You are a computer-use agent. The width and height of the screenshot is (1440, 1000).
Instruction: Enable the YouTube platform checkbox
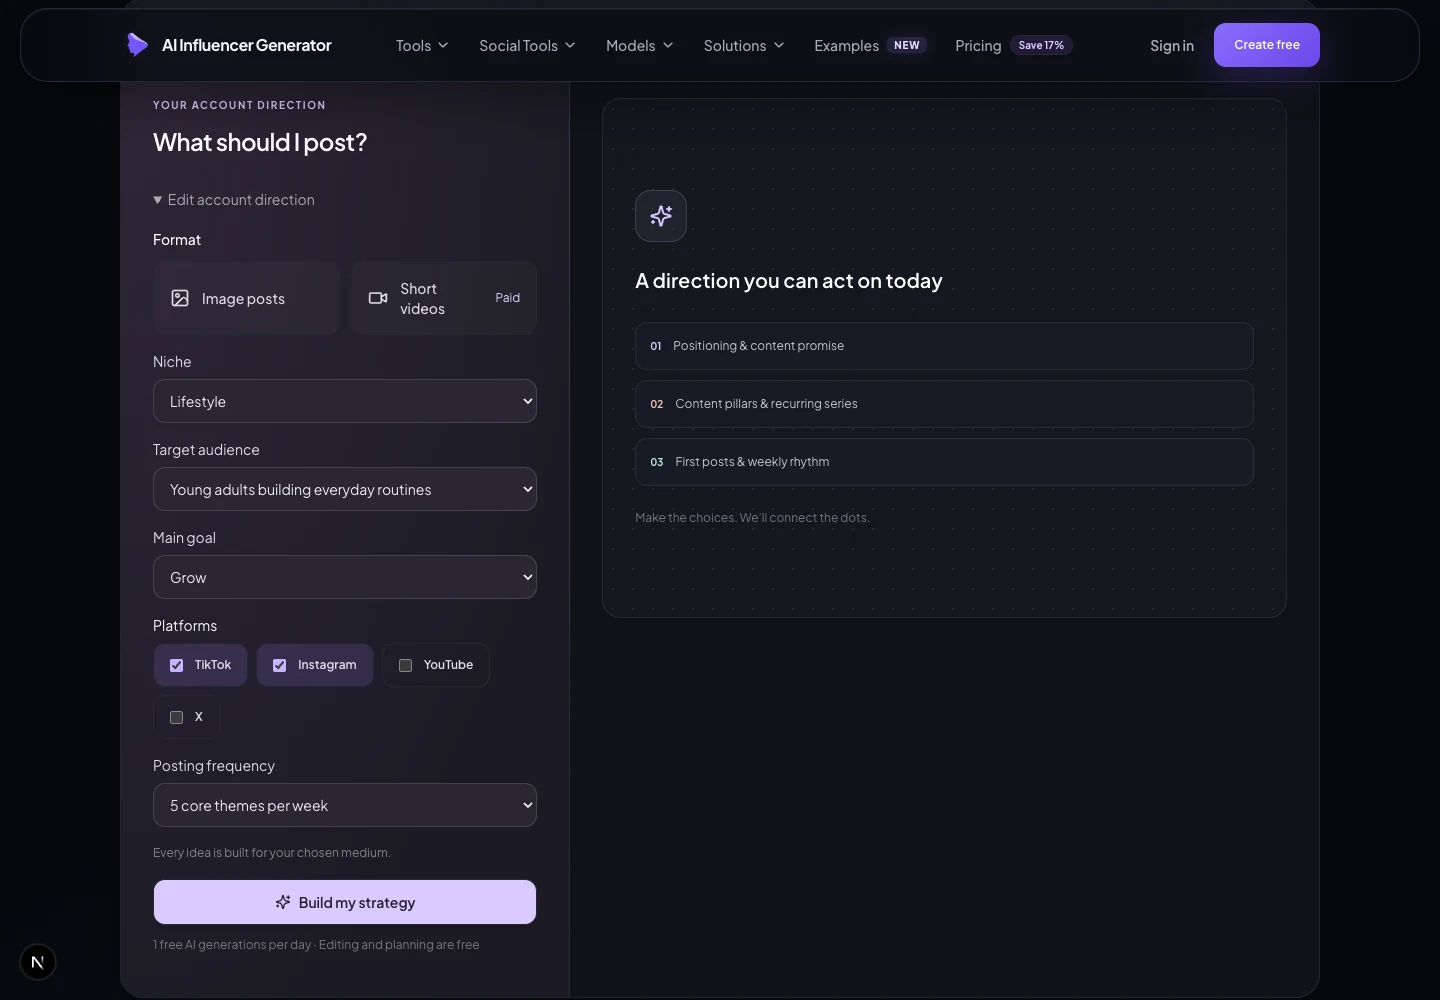pyautogui.click(x=406, y=665)
